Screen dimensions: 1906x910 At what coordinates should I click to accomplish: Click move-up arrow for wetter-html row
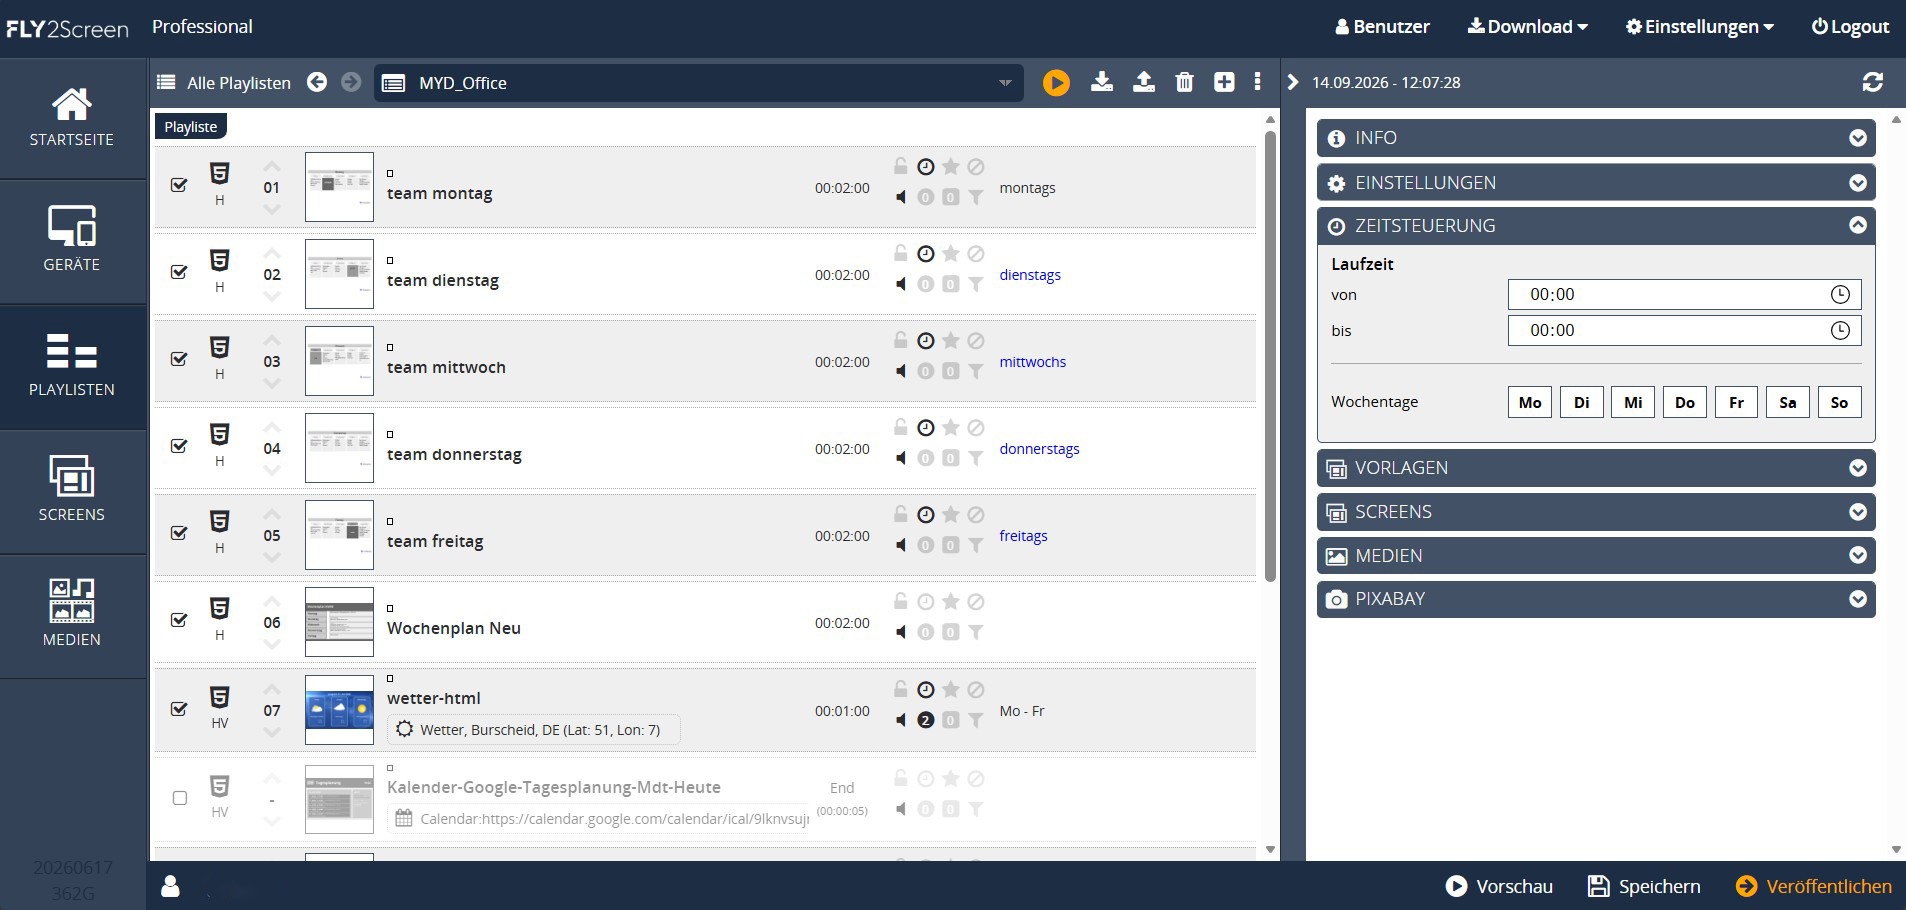pyautogui.click(x=272, y=689)
